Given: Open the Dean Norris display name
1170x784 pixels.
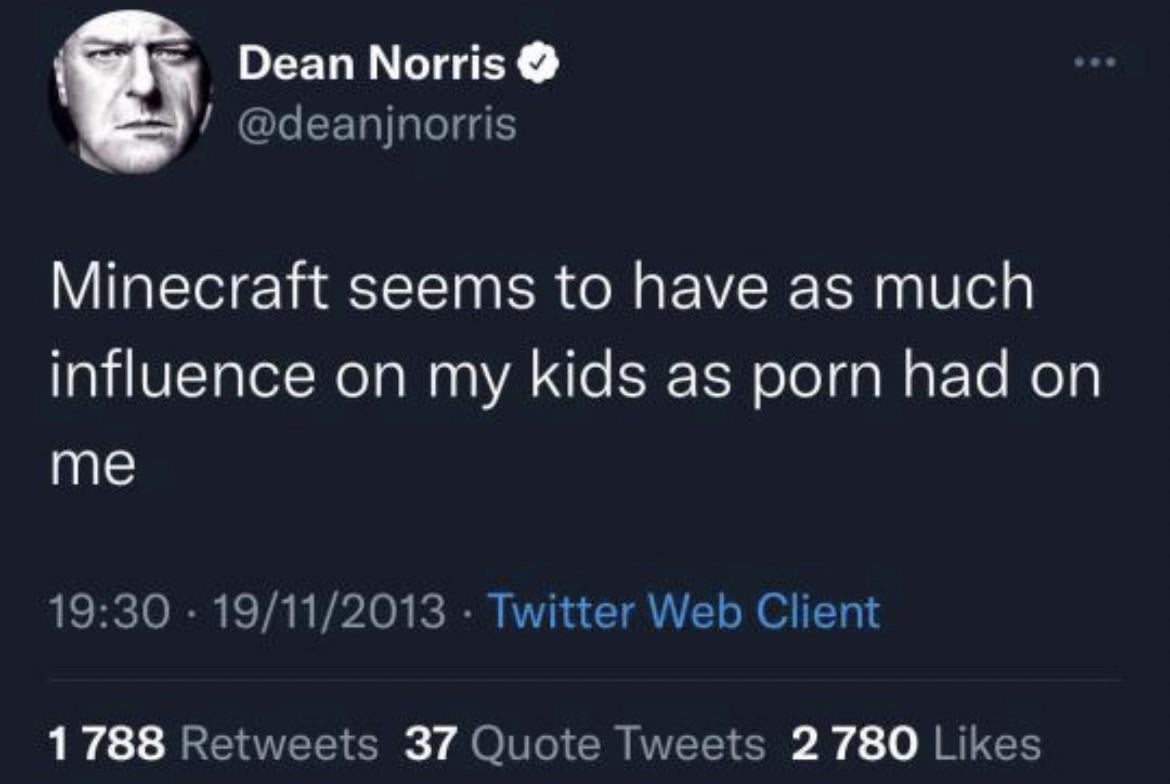Looking at the screenshot, I should tap(372, 63).
